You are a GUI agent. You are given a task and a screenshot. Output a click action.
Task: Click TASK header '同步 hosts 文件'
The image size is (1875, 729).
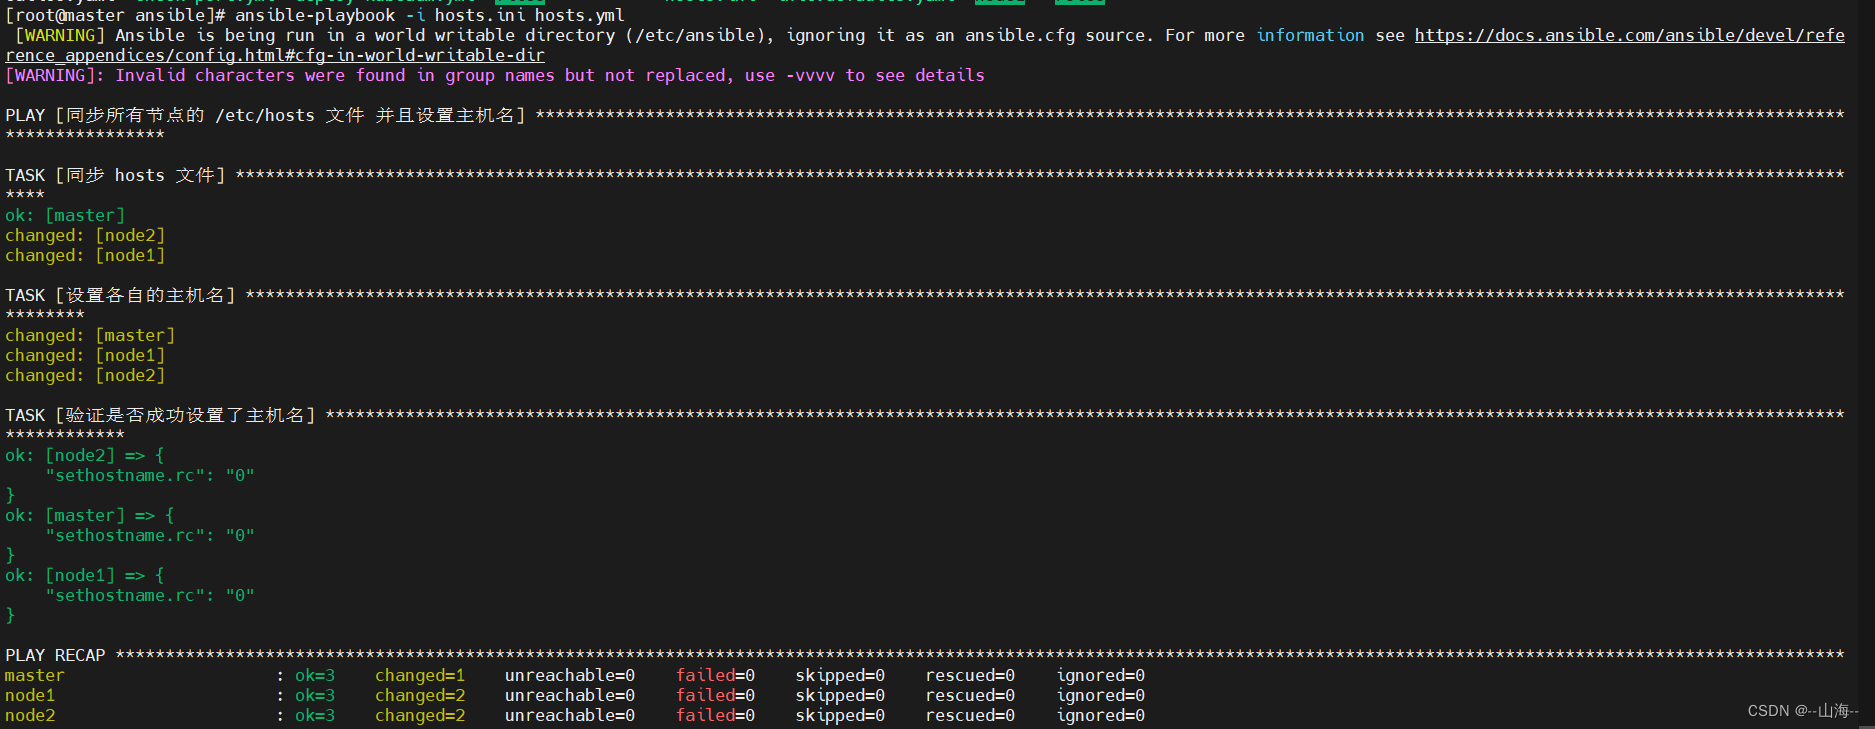coord(115,176)
